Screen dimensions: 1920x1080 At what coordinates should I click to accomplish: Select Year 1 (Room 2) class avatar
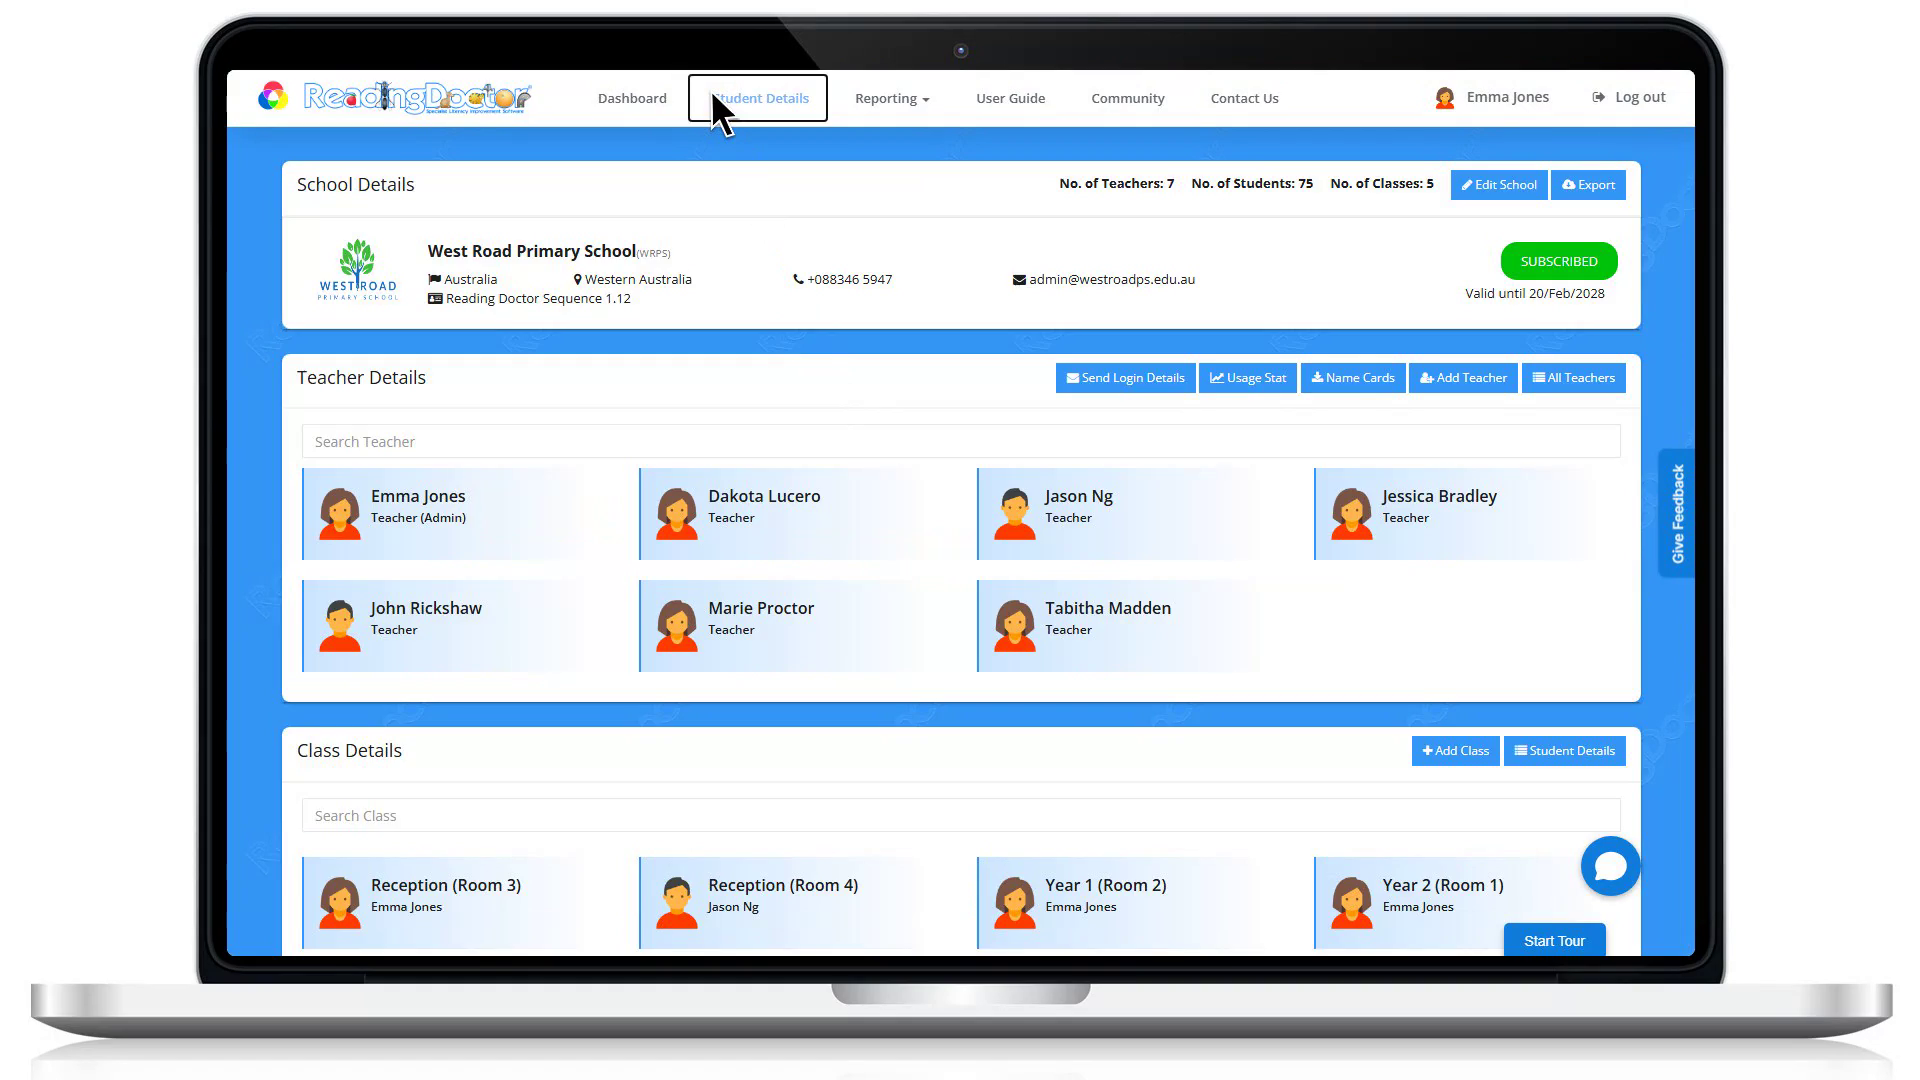tap(1015, 903)
